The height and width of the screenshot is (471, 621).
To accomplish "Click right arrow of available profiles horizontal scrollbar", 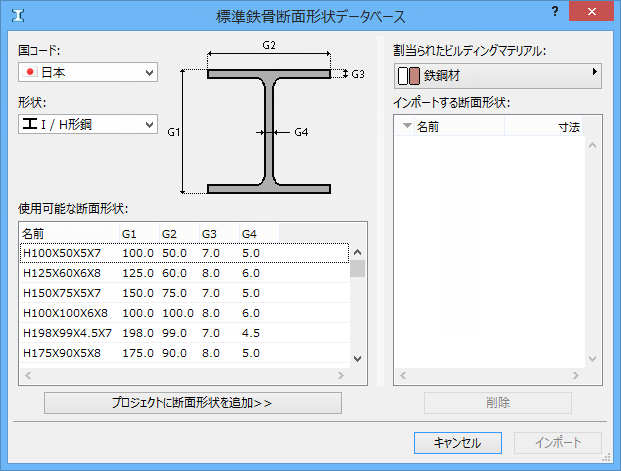I will 341,375.
